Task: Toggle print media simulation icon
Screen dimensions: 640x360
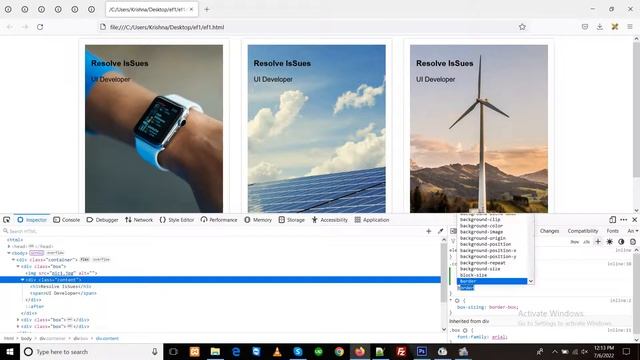Action: [x=633, y=242]
